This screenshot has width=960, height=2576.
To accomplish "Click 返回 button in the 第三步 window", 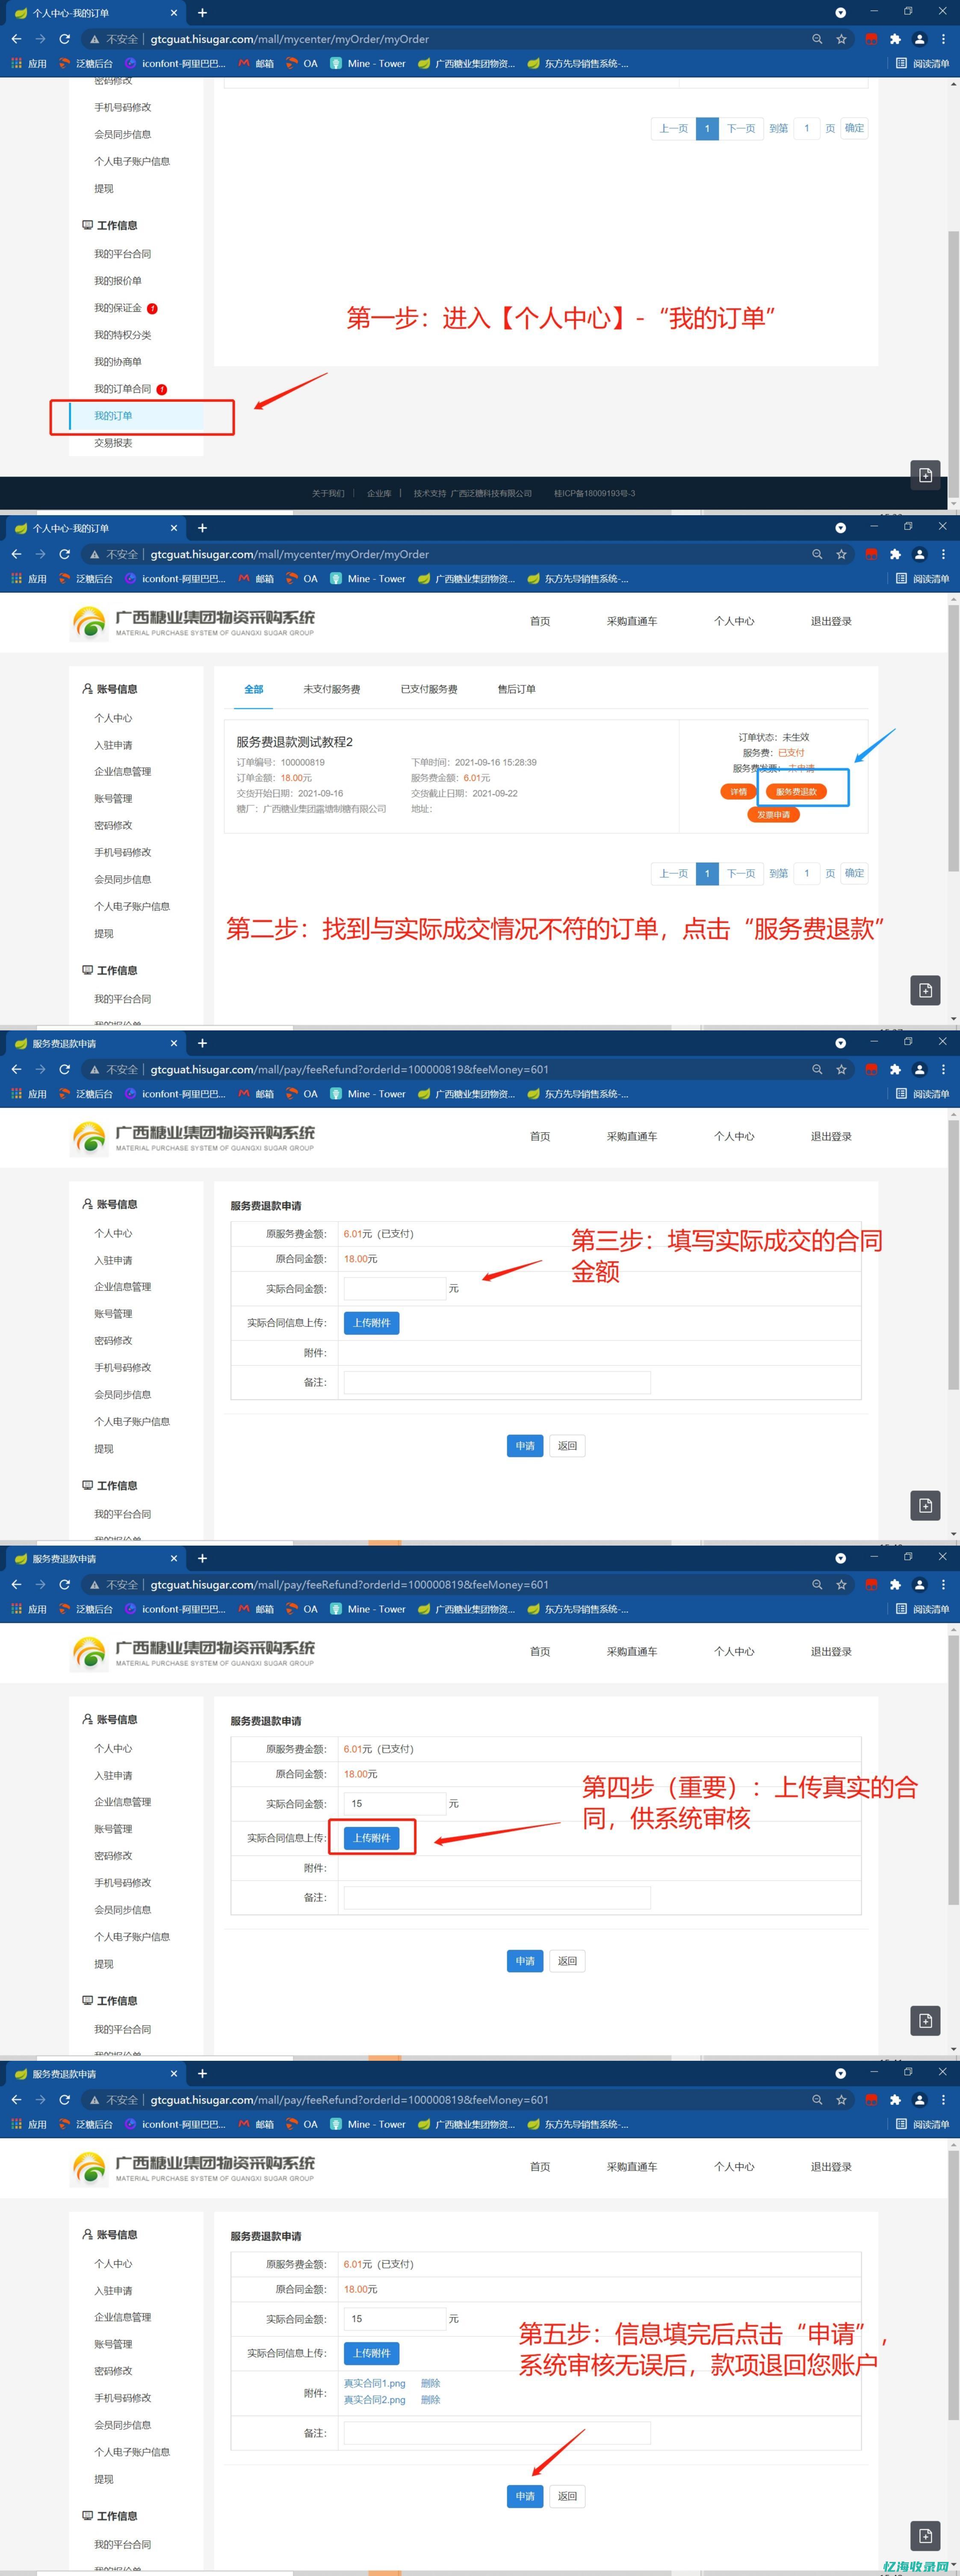I will click(567, 1446).
